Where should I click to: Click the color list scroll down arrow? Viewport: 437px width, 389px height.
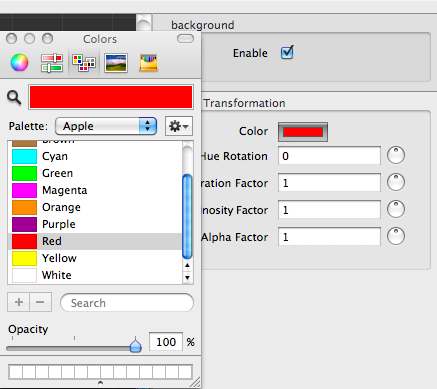(x=187, y=277)
